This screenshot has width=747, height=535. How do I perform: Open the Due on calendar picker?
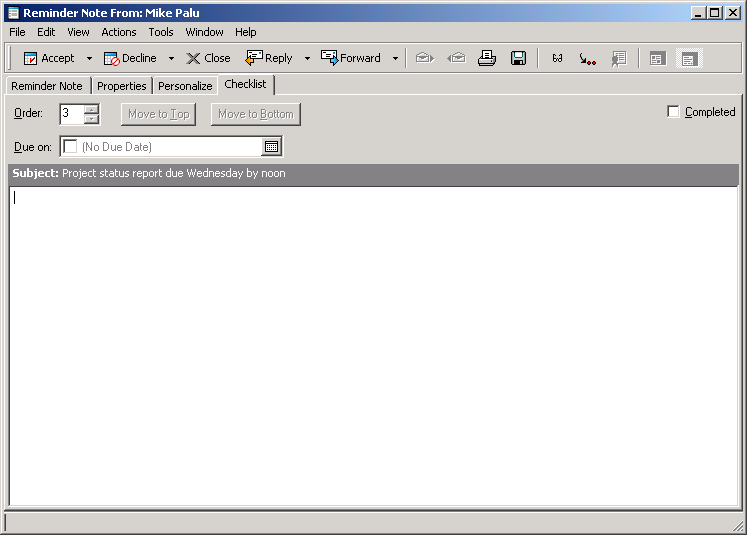point(272,147)
